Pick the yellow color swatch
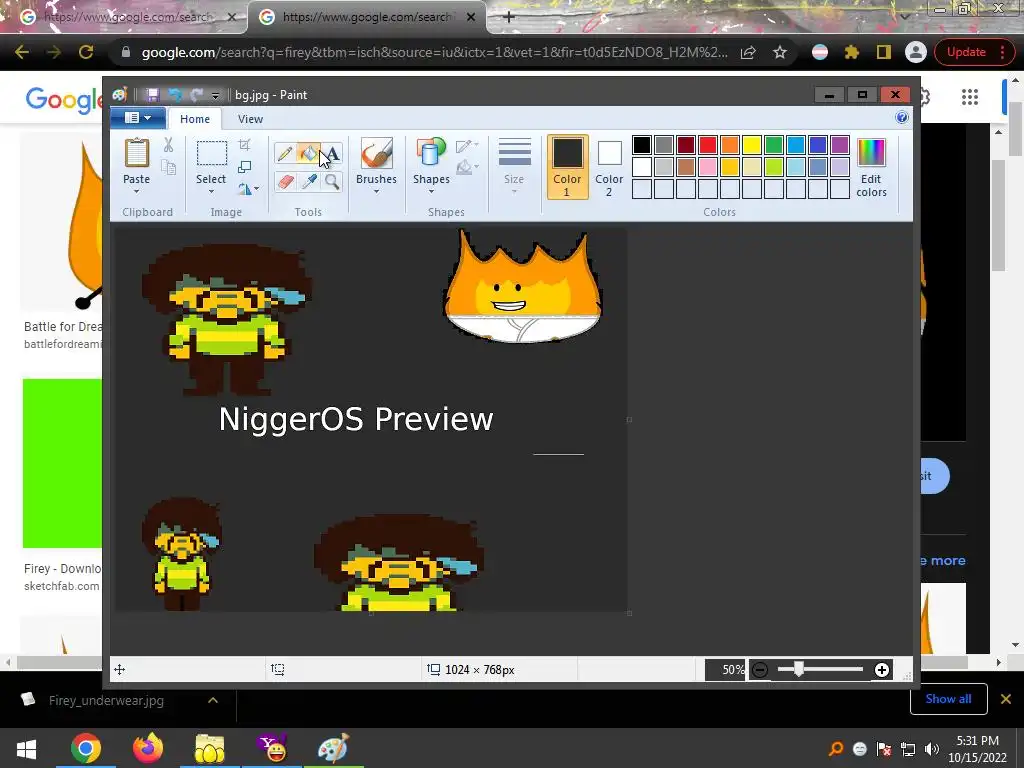1024x768 pixels. pos(752,144)
